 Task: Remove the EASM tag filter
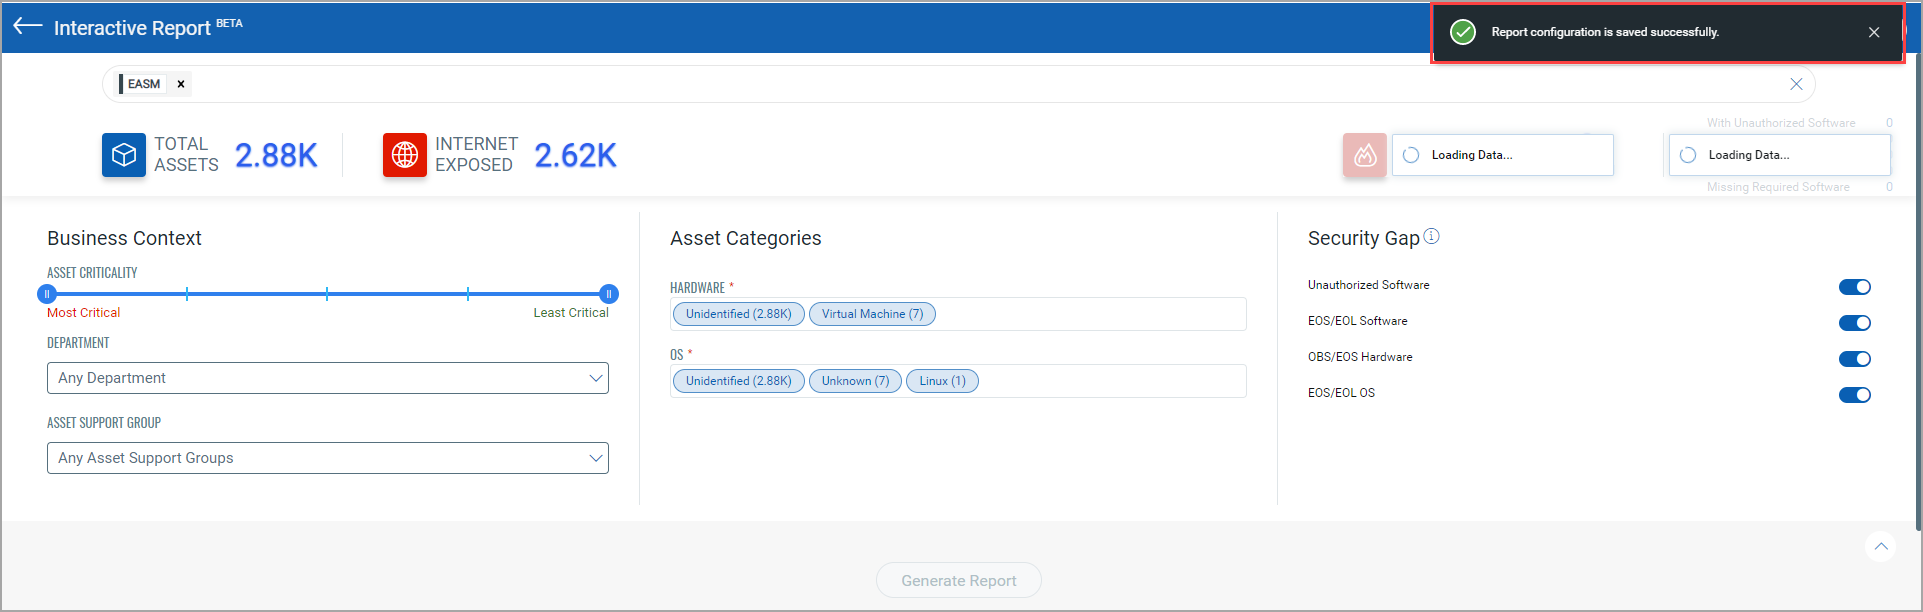[181, 84]
